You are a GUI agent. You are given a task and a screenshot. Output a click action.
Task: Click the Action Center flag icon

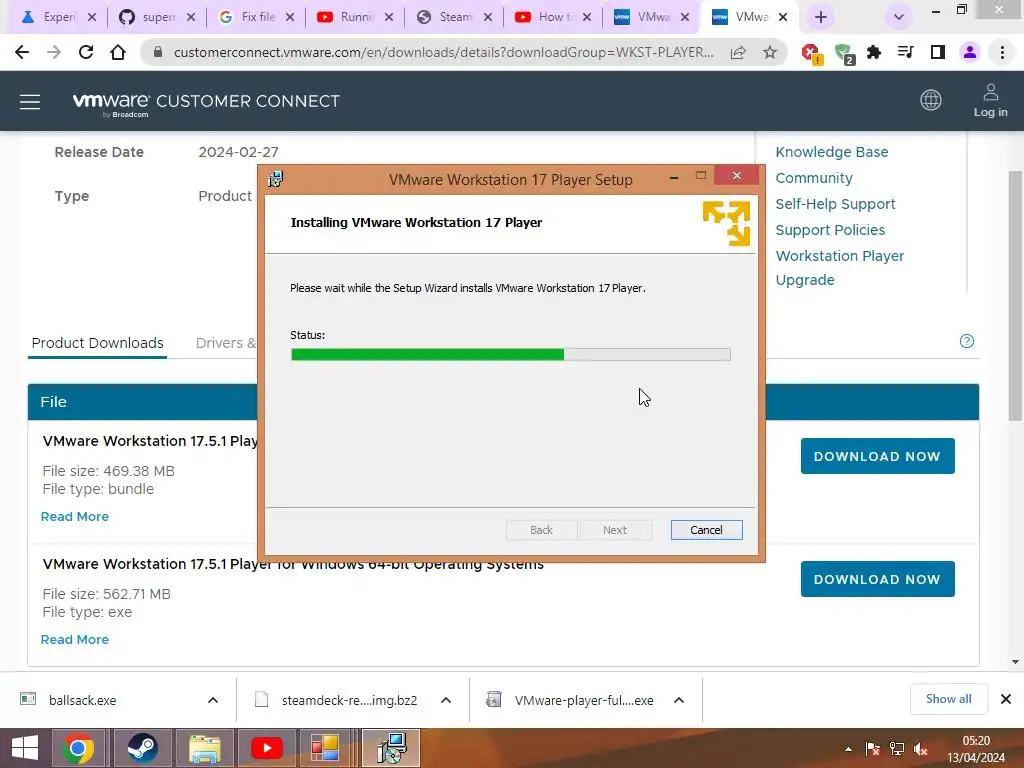click(x=872, y=749)
